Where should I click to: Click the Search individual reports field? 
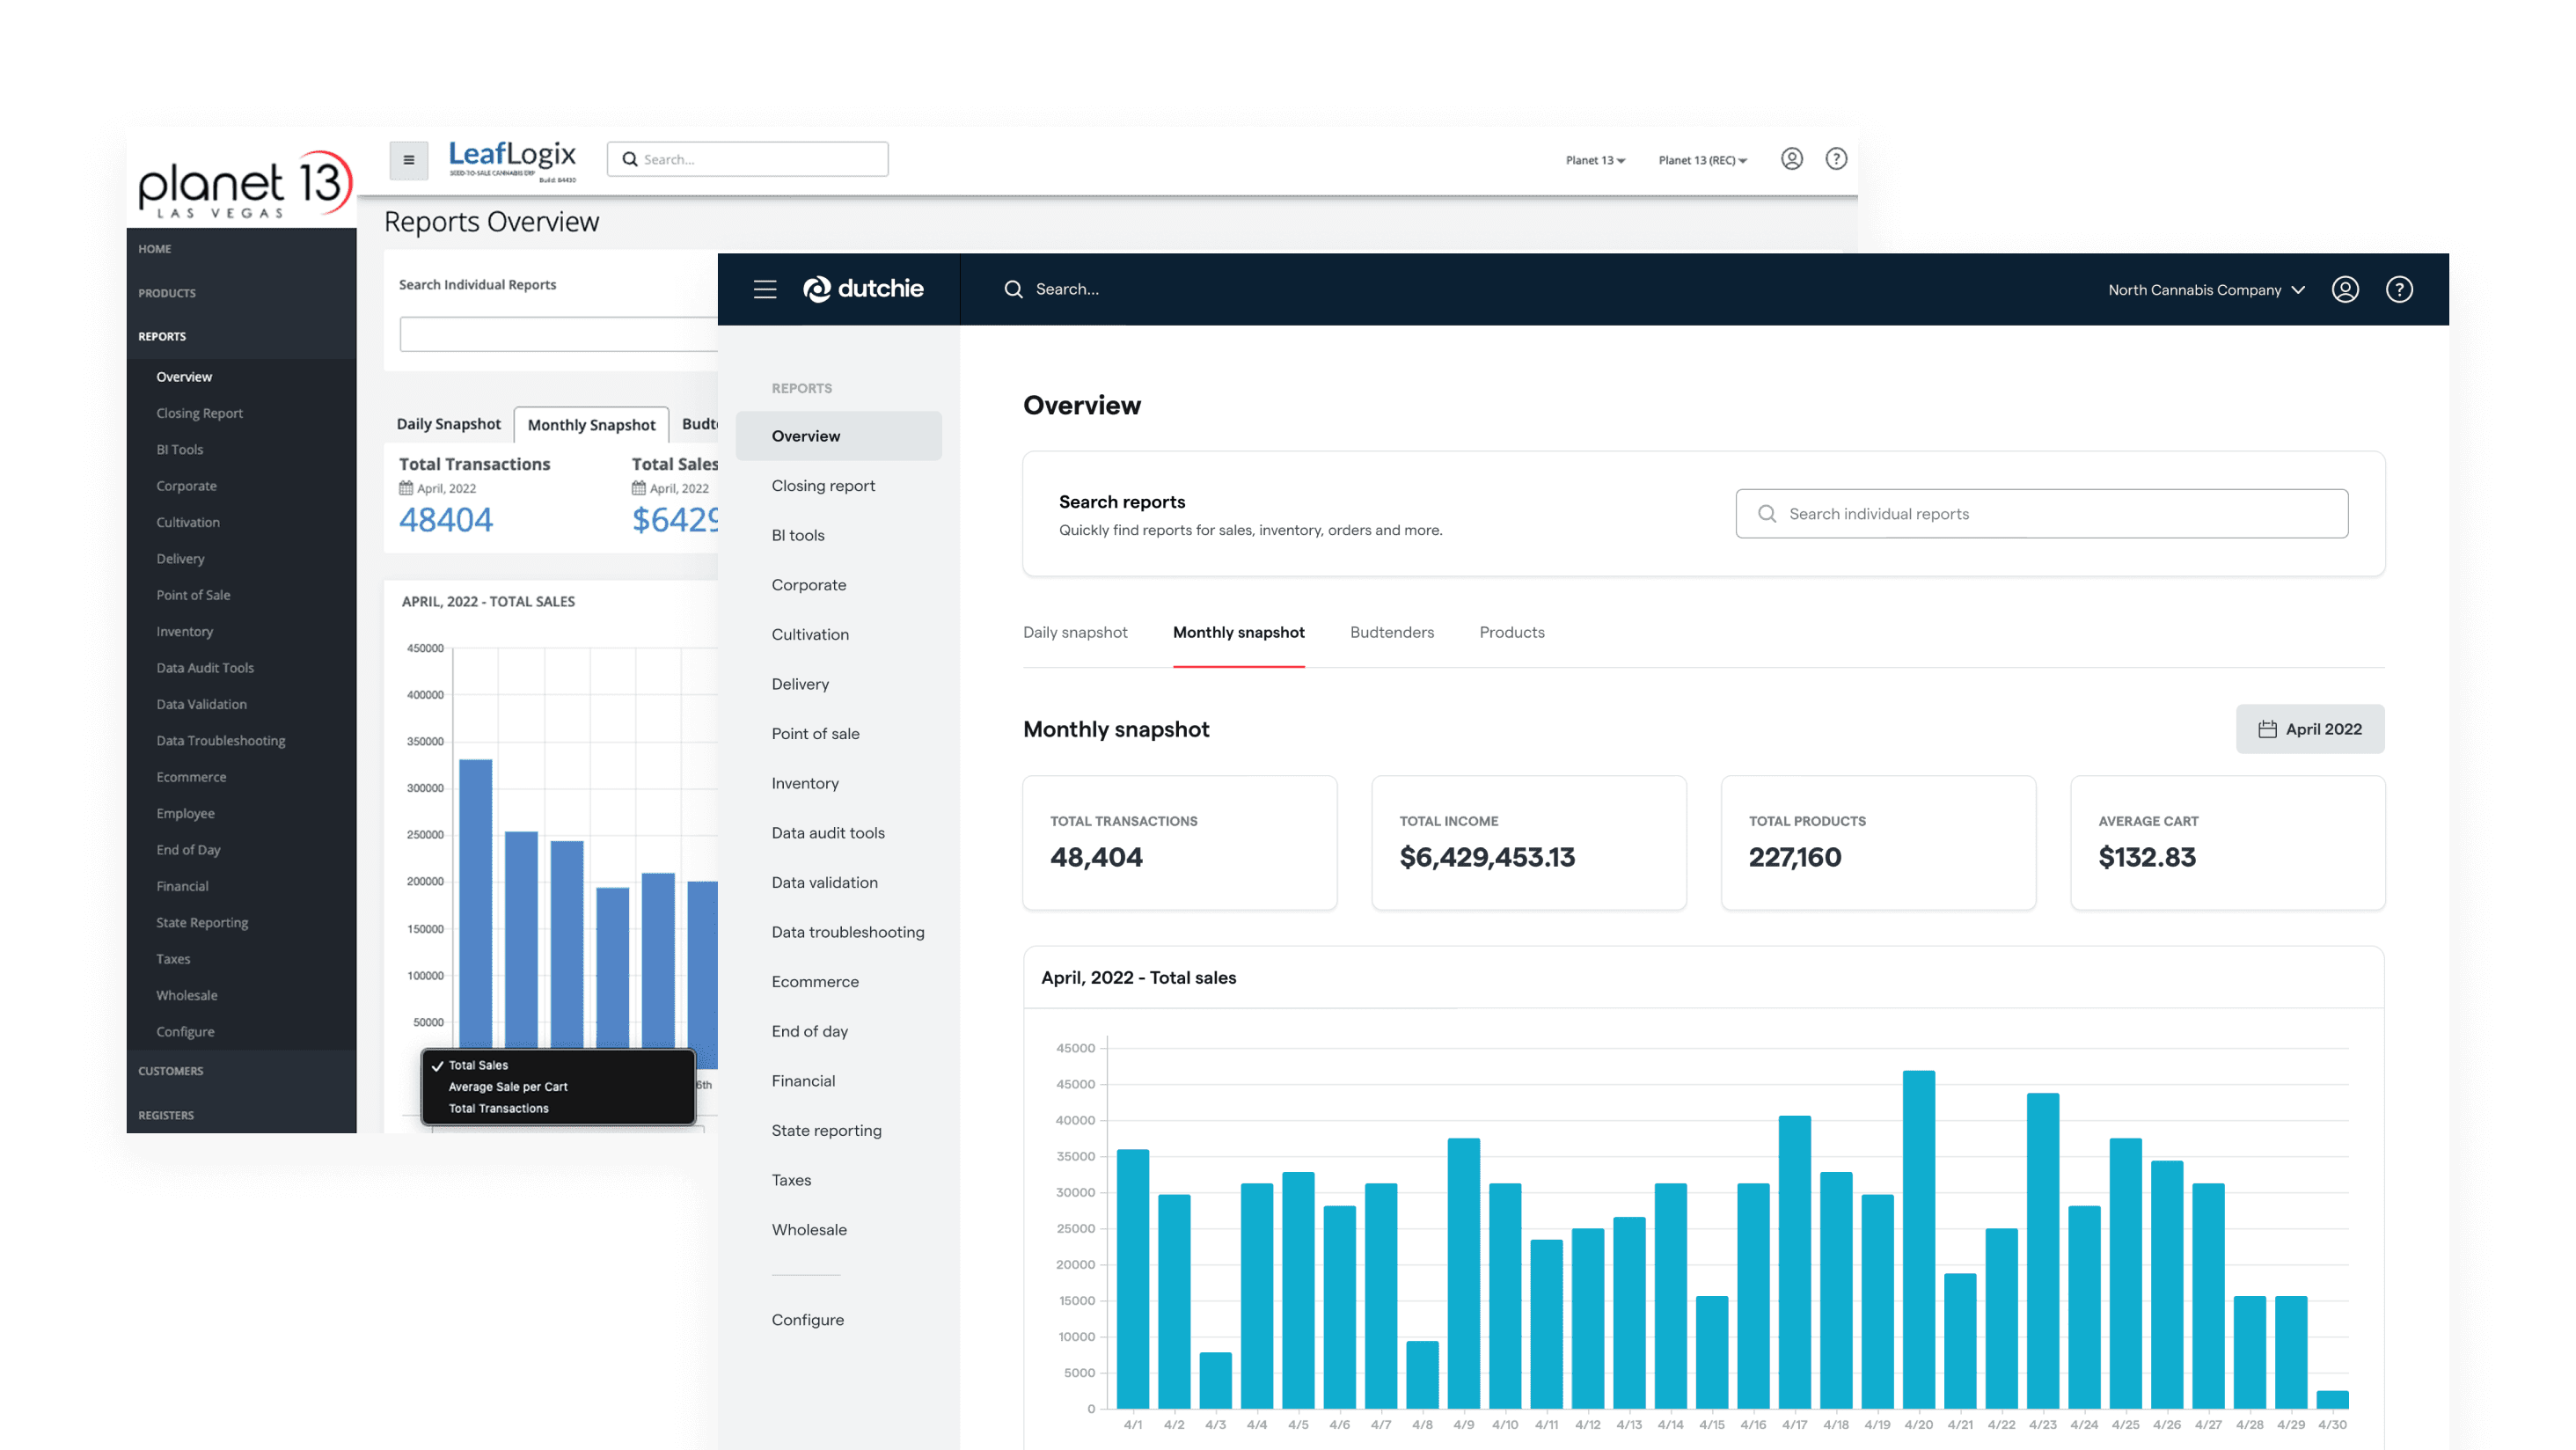click(x=2041, y=513)
